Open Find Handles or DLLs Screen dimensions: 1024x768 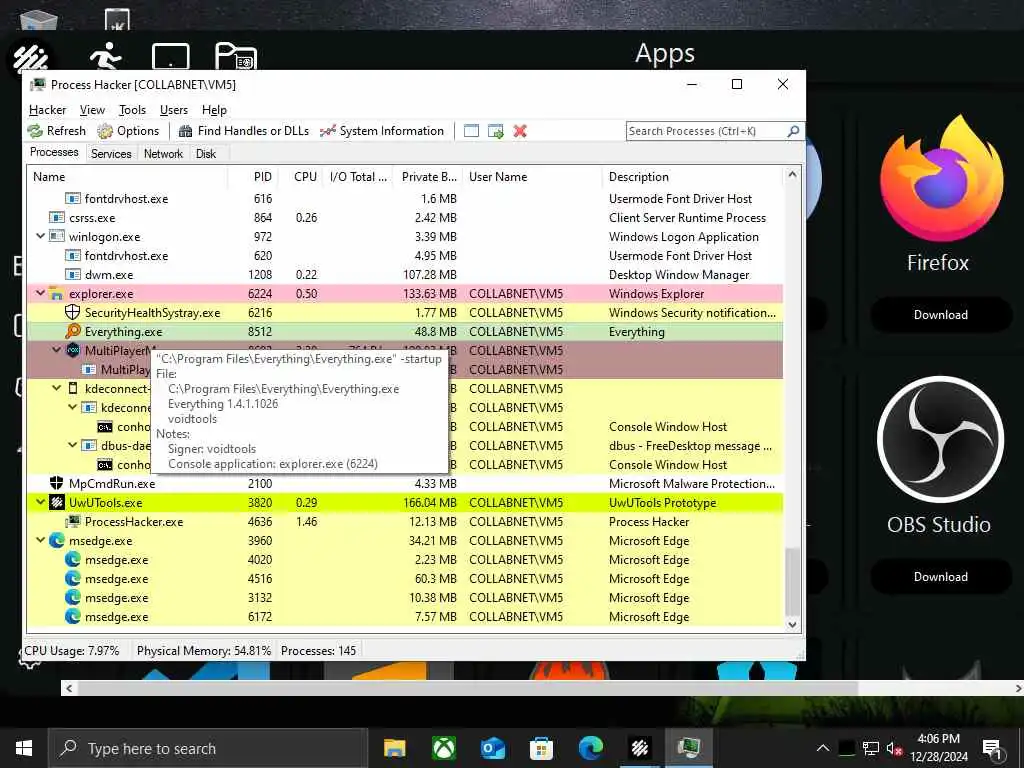tap(244, 131)
